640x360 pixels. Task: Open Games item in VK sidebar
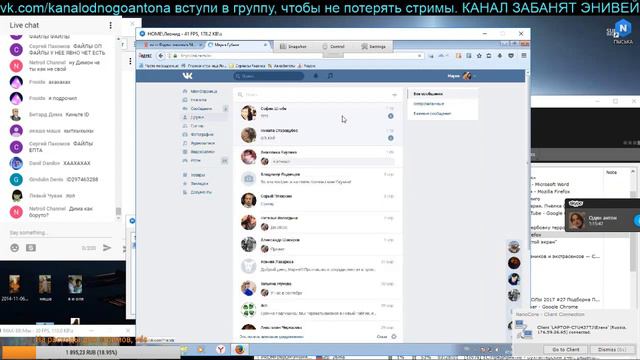tap(196, 160)
